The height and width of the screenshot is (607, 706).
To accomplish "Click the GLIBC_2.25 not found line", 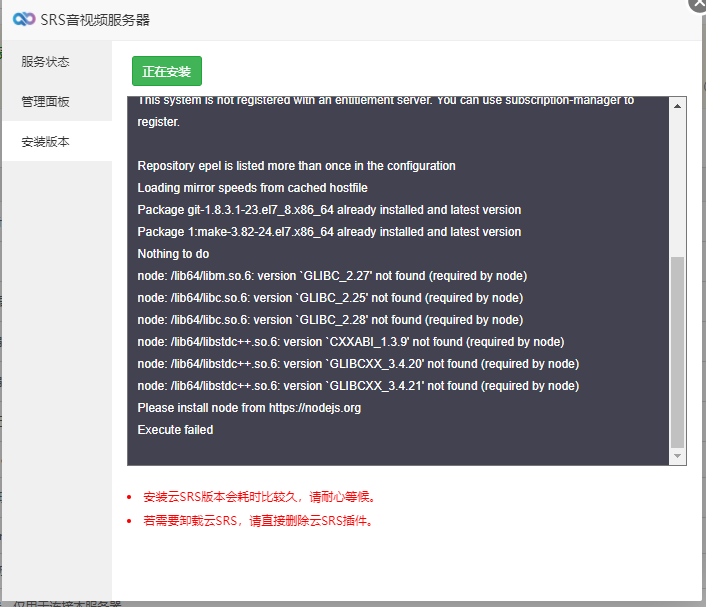I will point(330,298).
